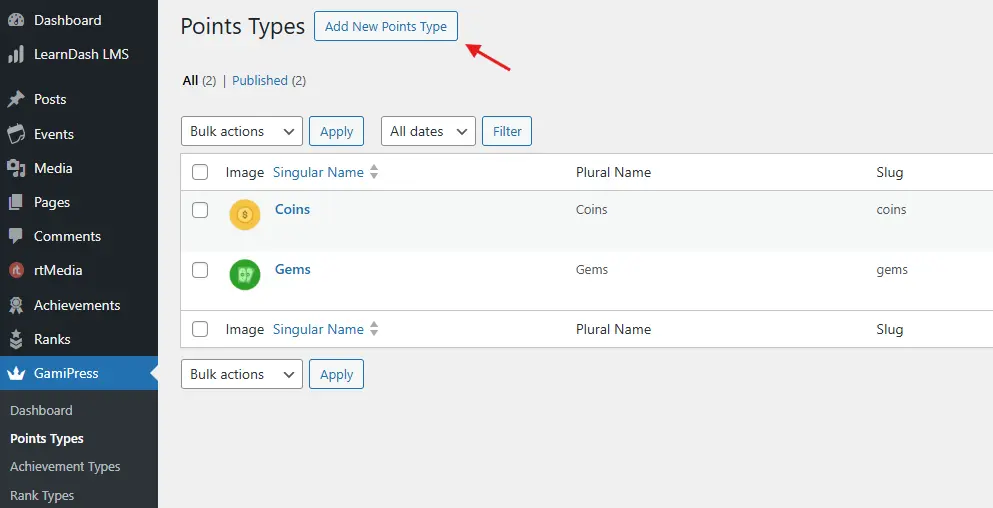993x508 pixels.
Task: Open the Coins points type image thumbnail
Action: point(245,215)
